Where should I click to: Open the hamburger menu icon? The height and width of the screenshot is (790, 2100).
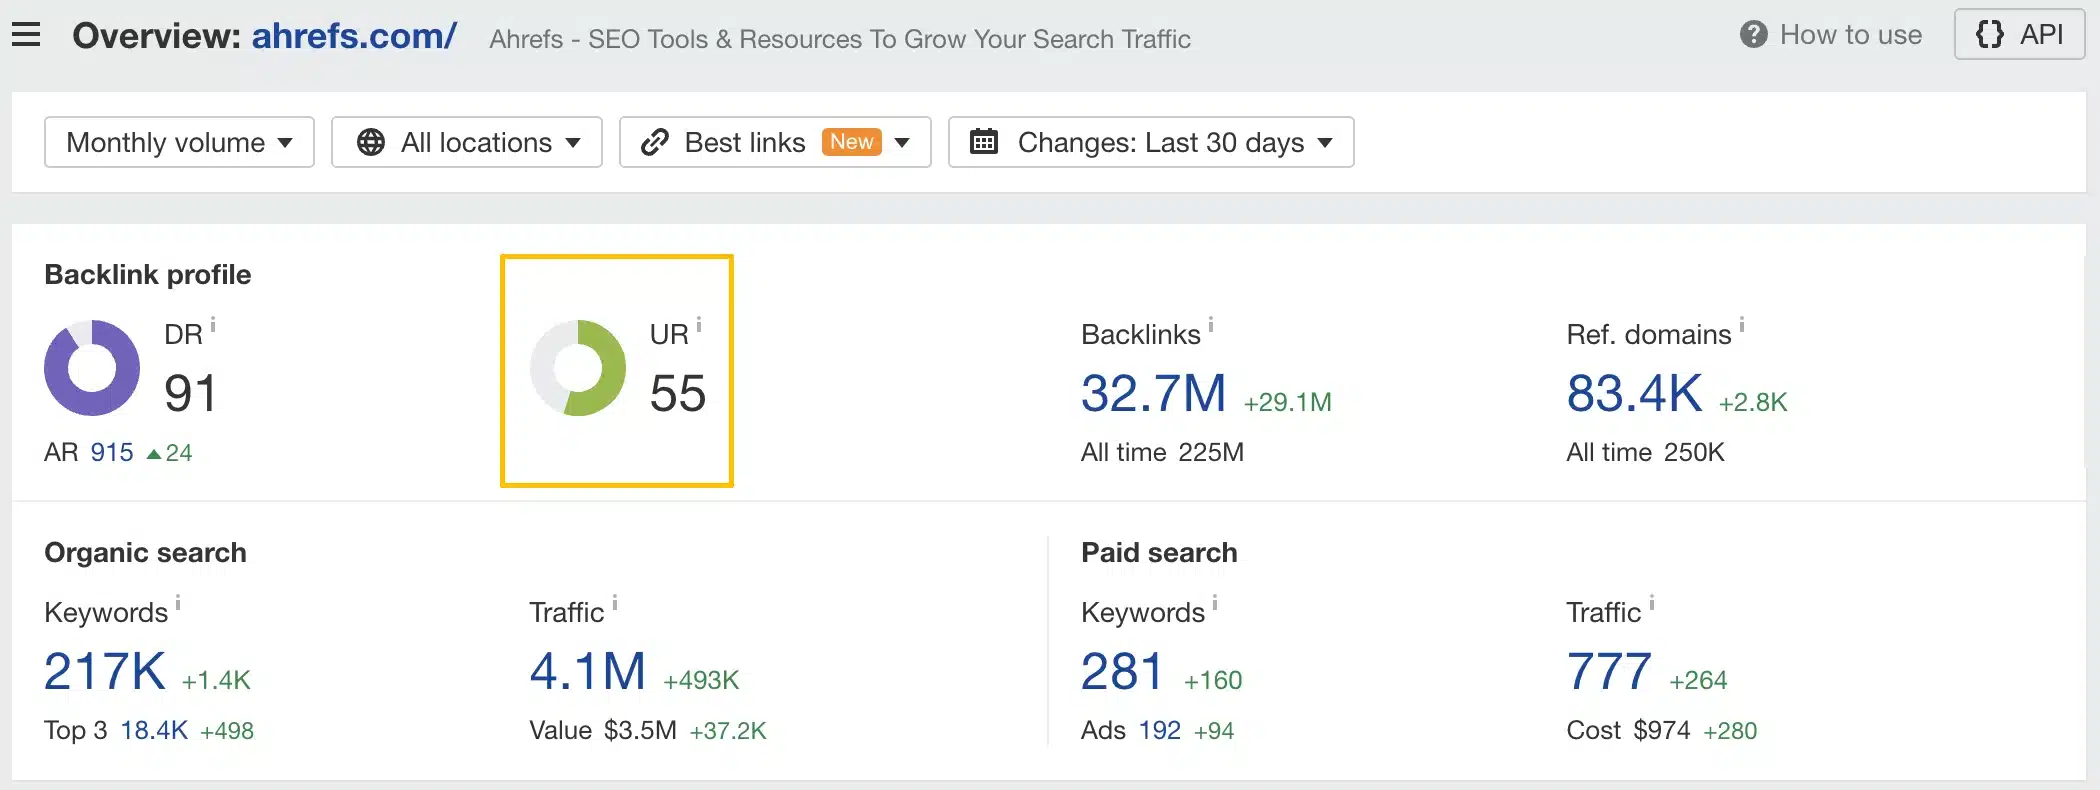26,36
